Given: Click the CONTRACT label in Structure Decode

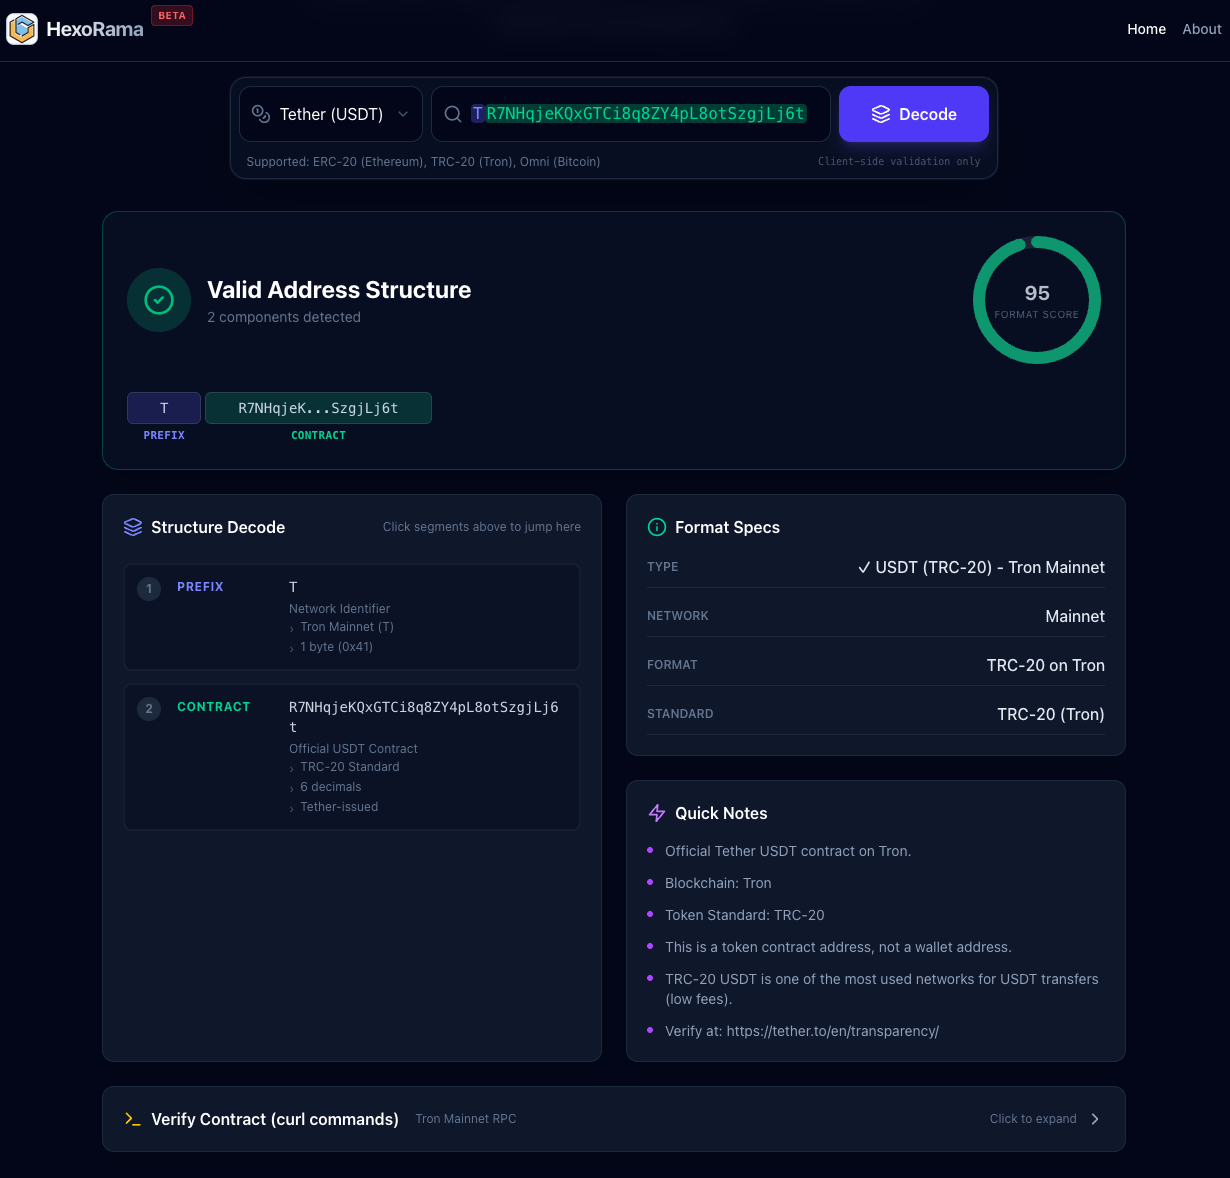Looking at the screenshot, I should click(214, 707).
